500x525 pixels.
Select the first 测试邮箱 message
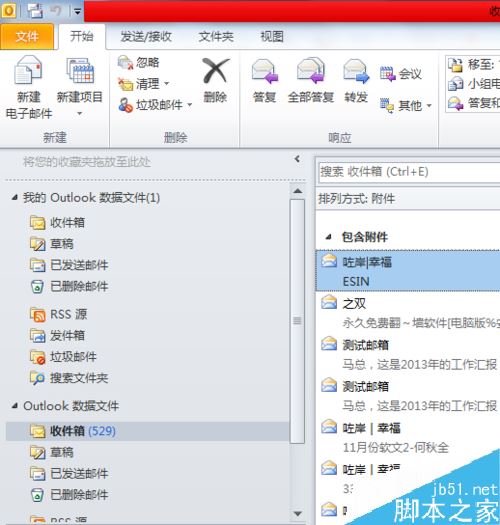(x=408, y=354)
